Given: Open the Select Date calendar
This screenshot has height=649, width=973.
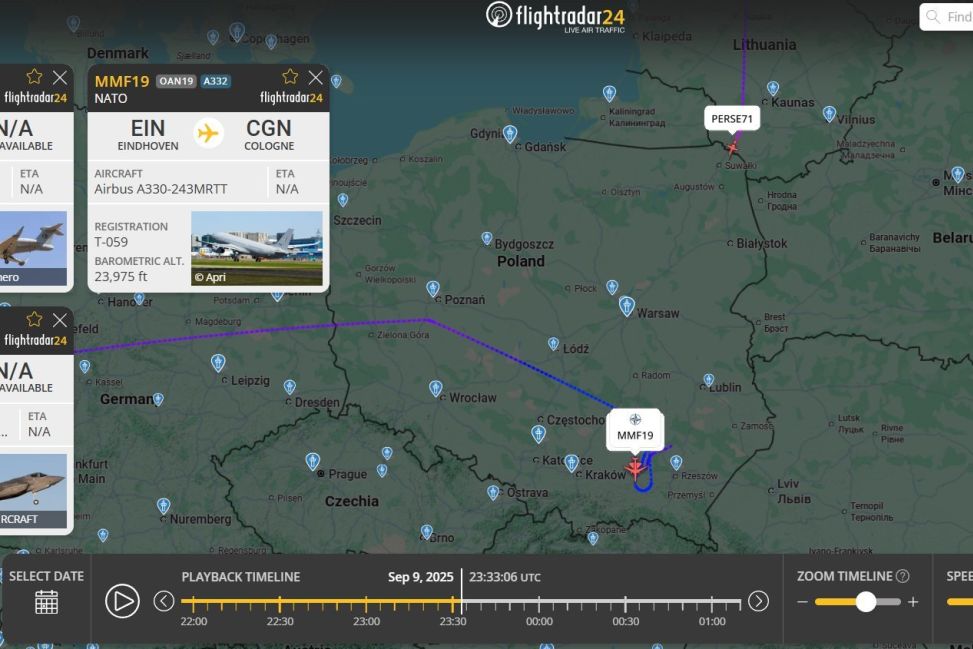Looking at the screenshot, I should [47, 602].
